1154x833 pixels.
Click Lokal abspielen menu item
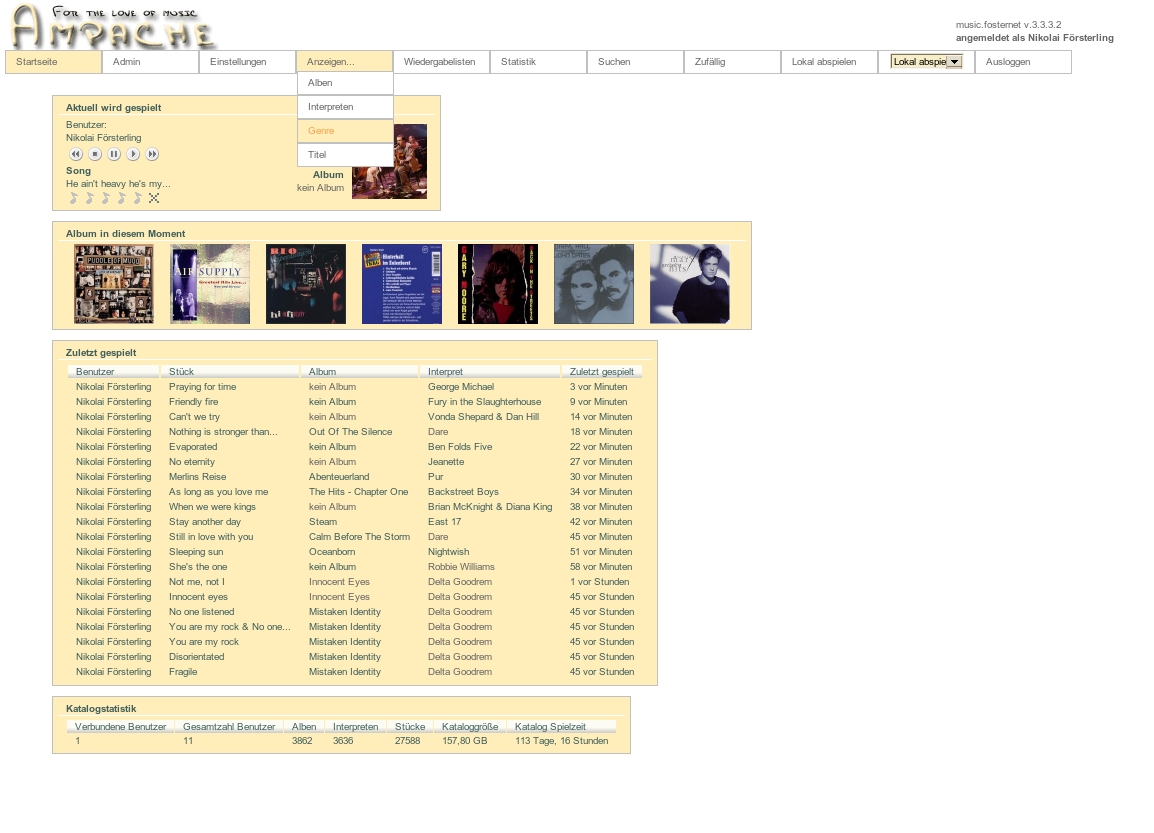coord(829,62)
